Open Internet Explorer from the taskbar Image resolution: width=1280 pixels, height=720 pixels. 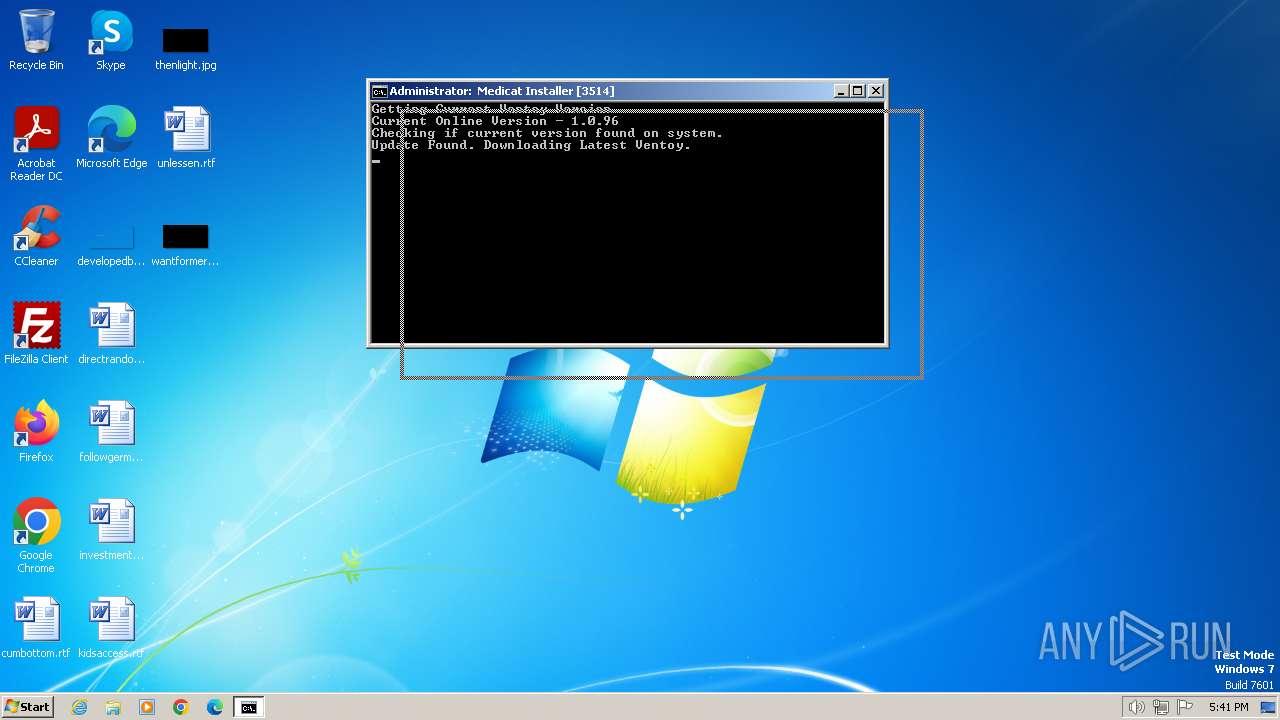pos(79,707)
